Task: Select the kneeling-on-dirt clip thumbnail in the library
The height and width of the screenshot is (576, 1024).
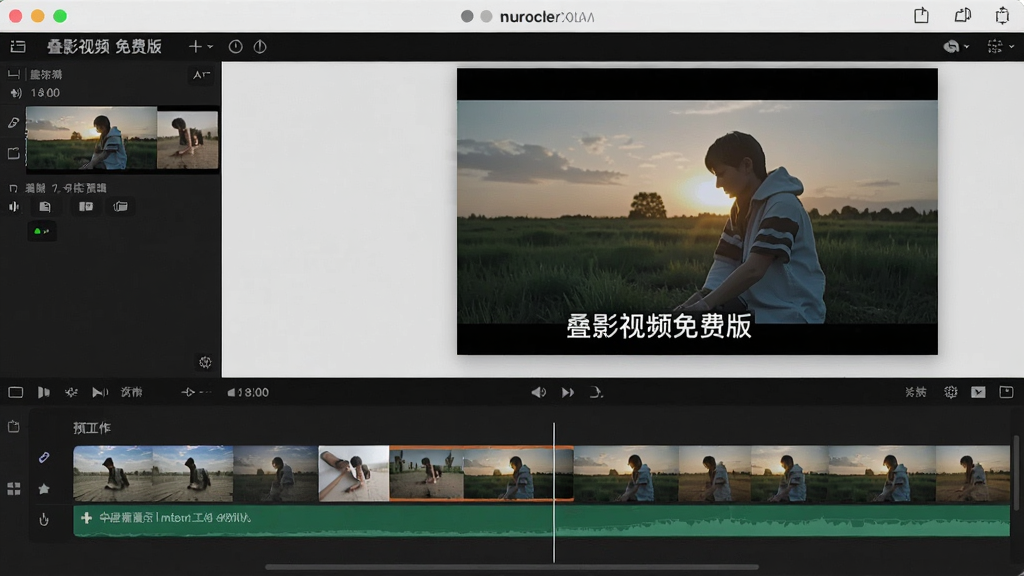Action: click(187, 140)
